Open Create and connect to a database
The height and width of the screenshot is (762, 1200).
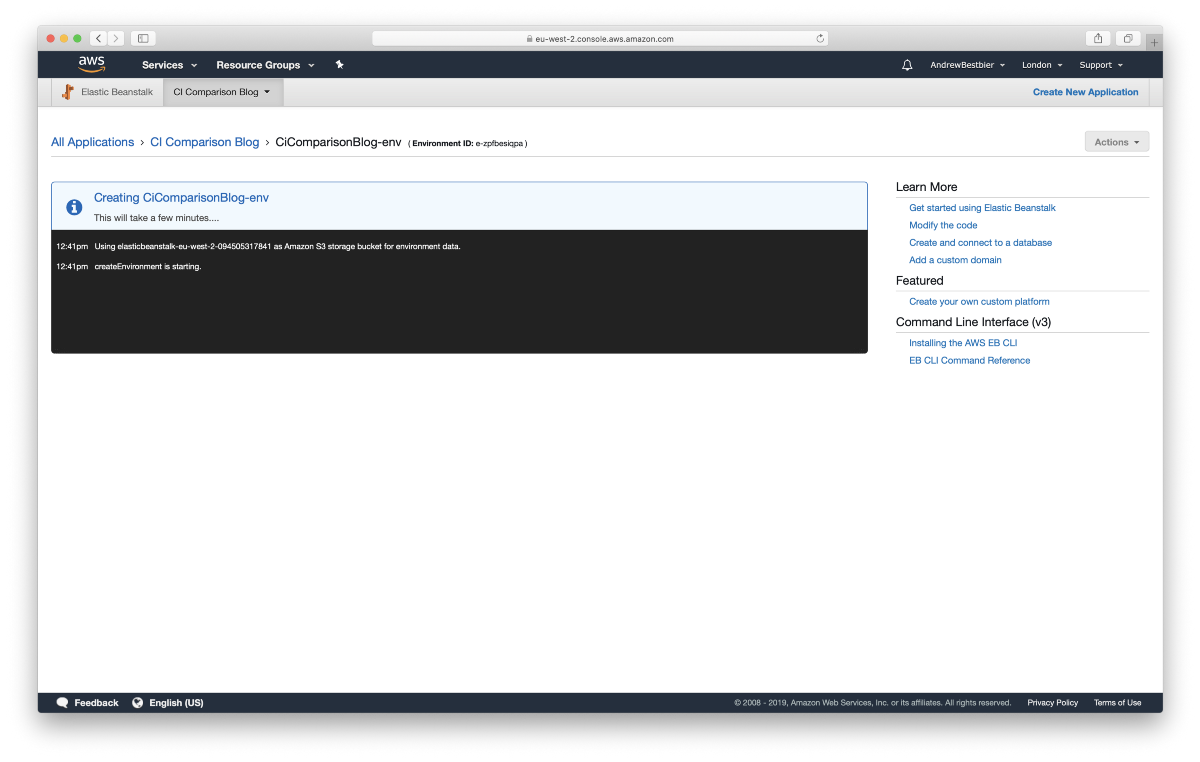(x=980, y=242)
